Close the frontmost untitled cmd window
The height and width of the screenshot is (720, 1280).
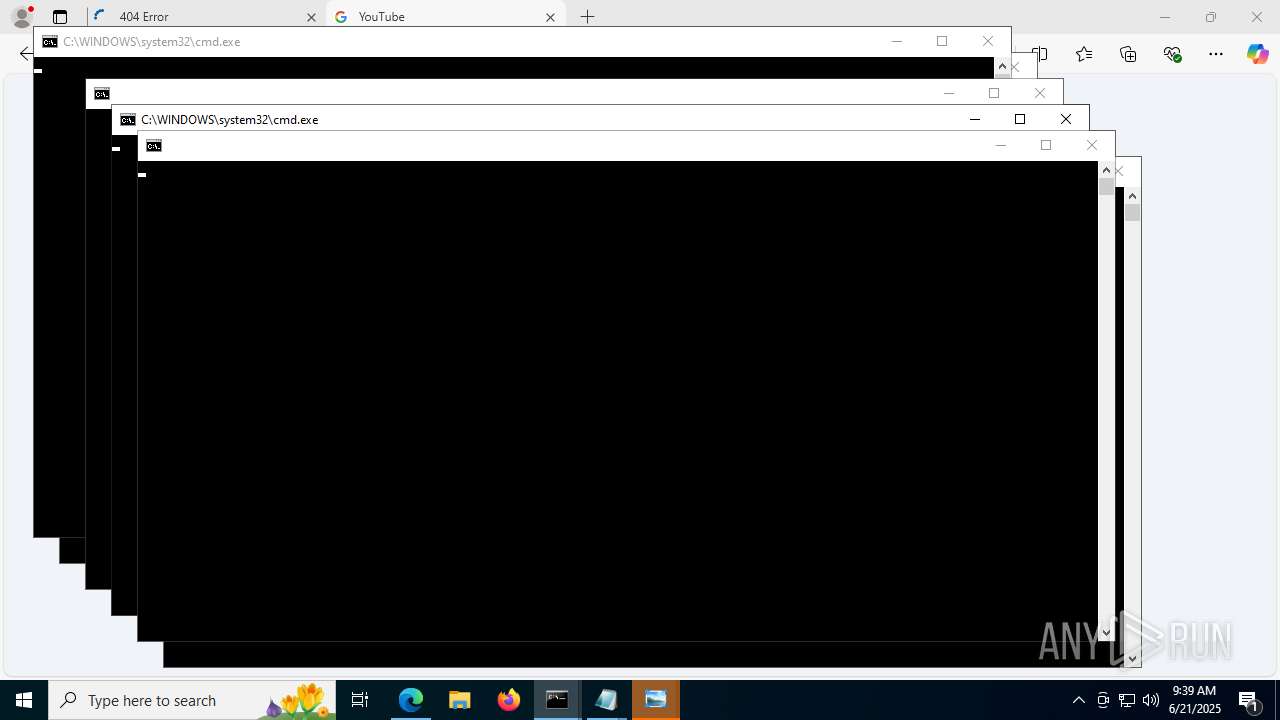pyautogui.click(x=1092, y=146)
